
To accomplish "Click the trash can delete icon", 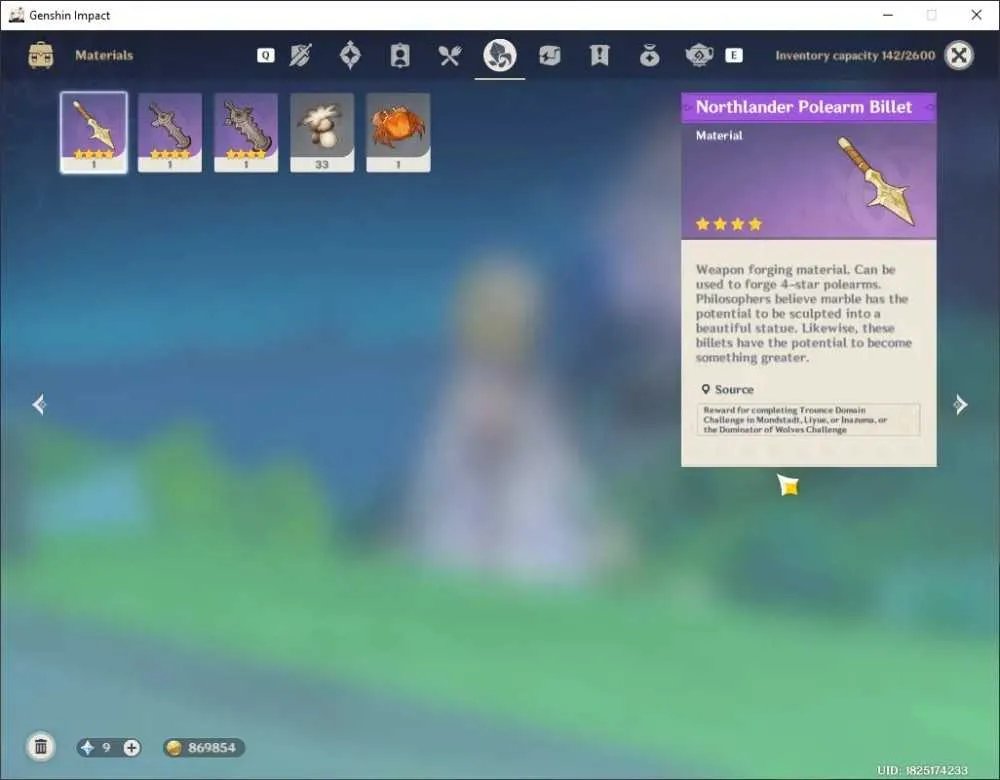I will [x=41, y=747].
